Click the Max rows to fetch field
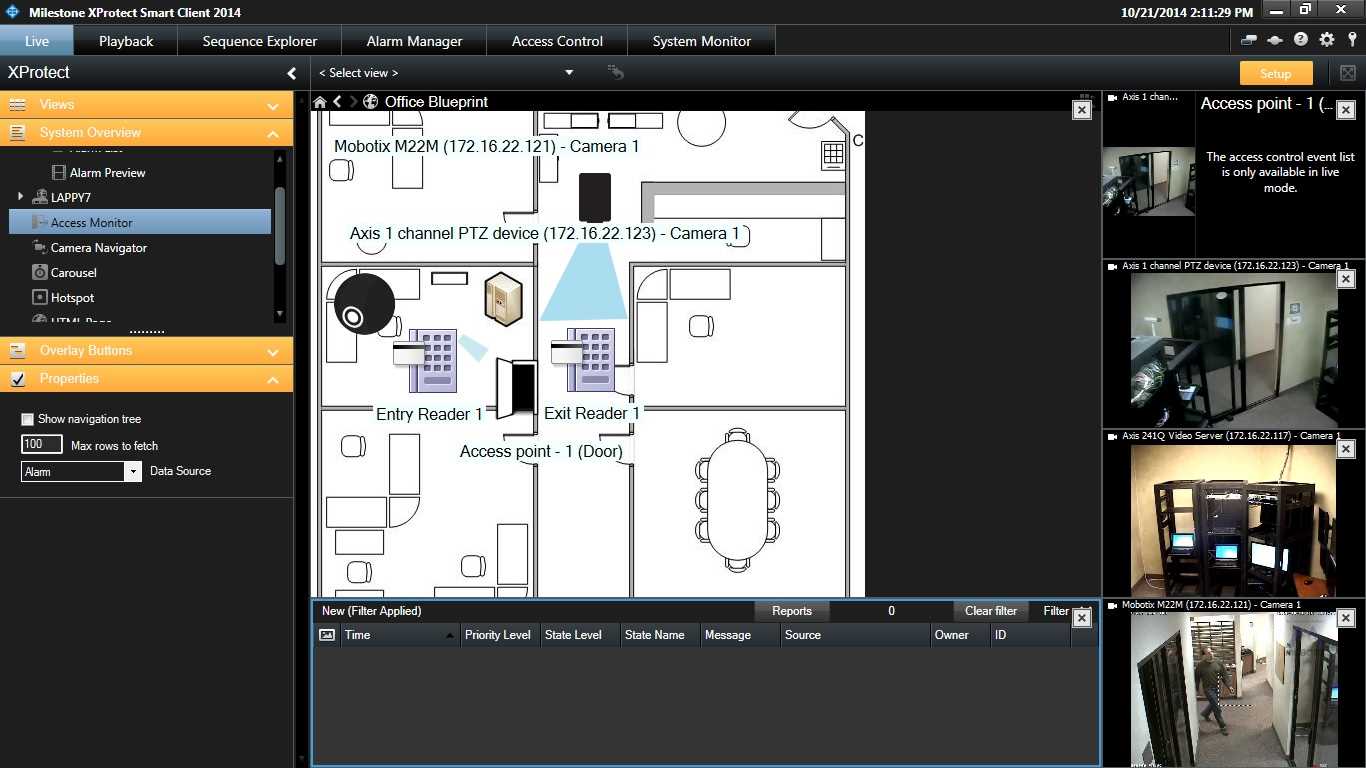The width and height of the screenshot is (1366, 768). (x=41, y=445)
